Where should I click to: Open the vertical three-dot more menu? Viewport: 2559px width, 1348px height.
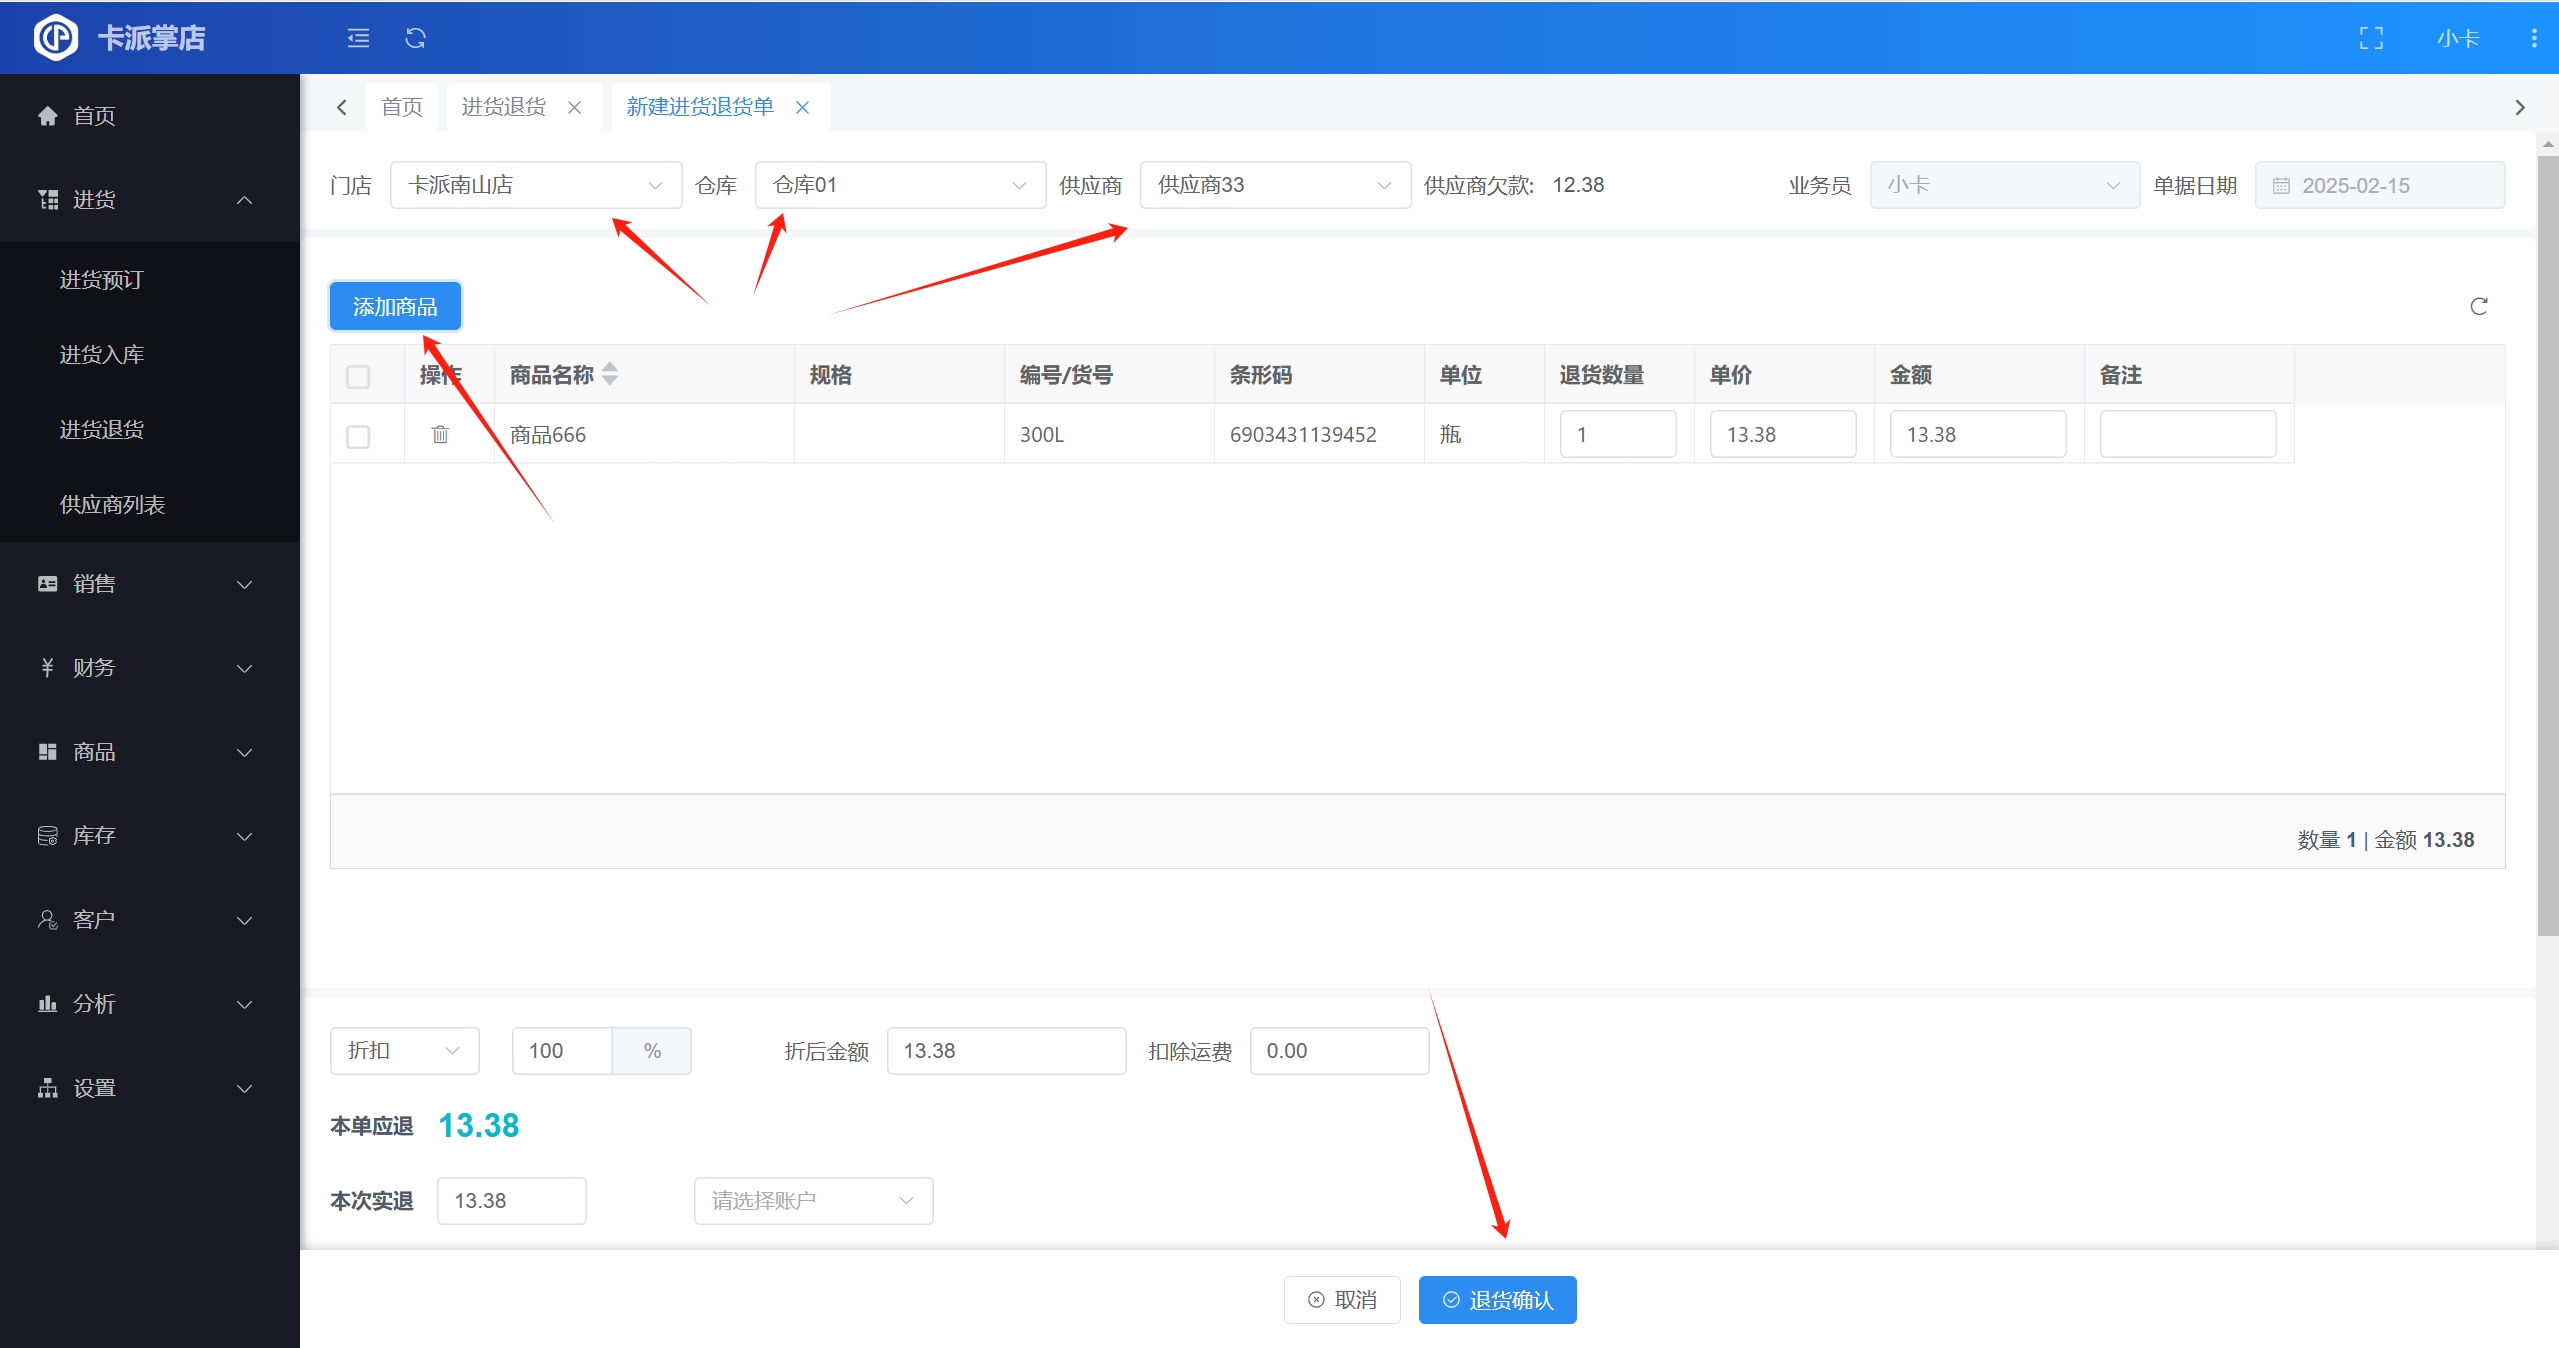tap(2533, 38)
